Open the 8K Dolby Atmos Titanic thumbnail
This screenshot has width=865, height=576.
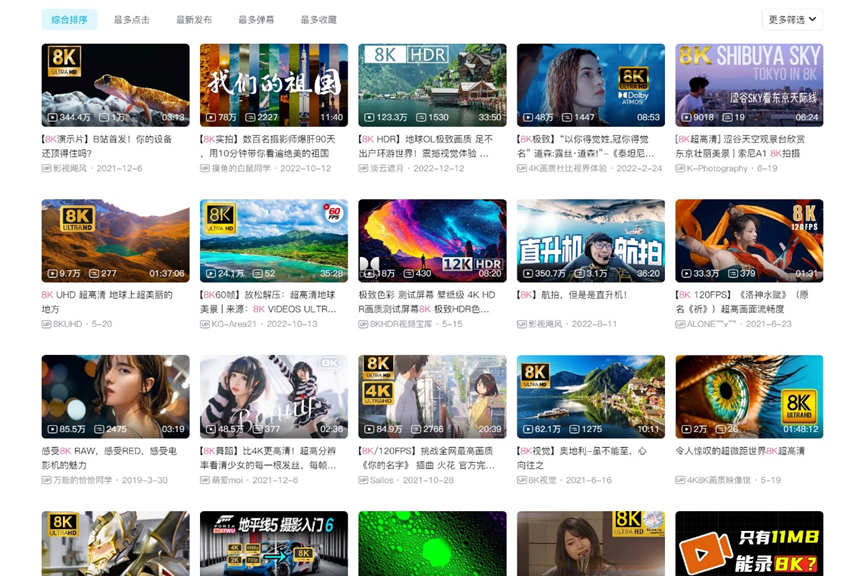pyautogui.click(x=591, y=86)
